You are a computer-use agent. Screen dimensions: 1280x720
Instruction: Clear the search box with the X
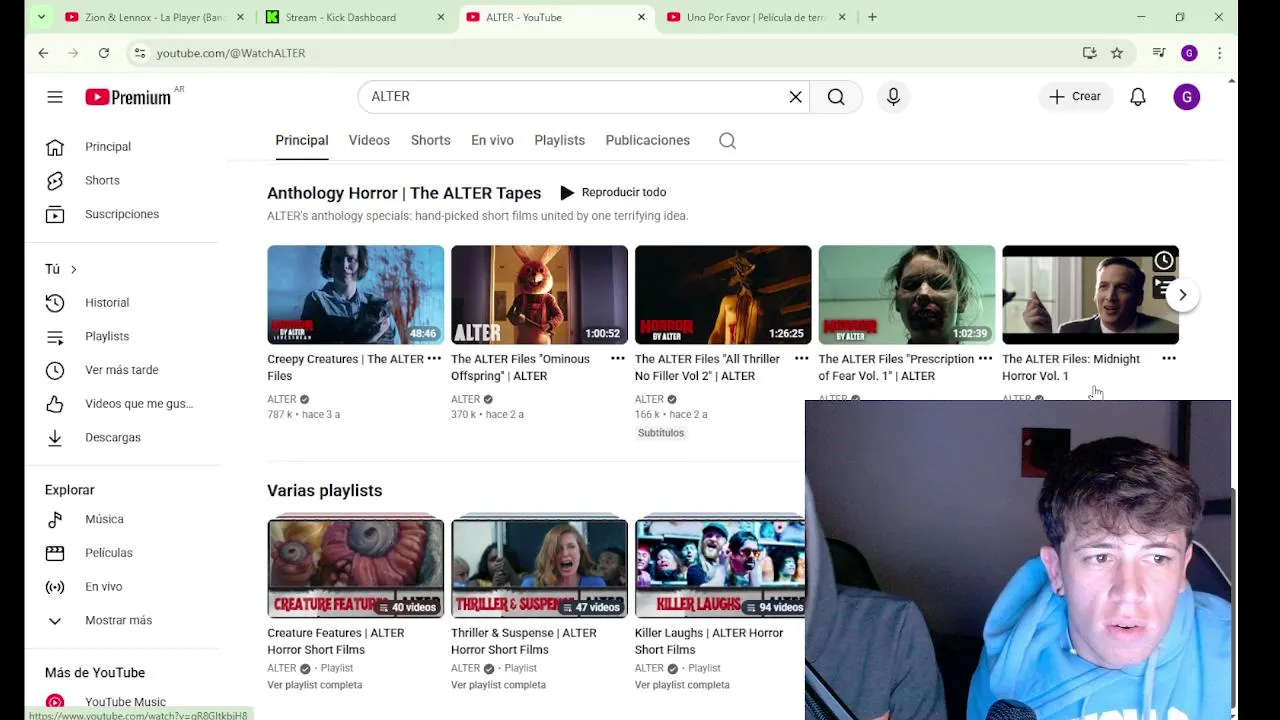(795, 97)
